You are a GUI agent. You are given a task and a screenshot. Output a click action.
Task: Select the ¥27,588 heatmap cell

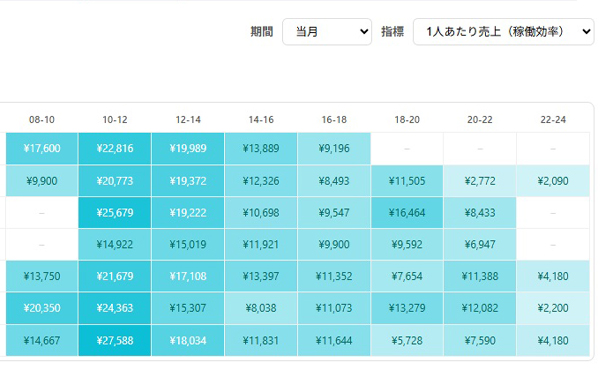[x=115, y=341]
